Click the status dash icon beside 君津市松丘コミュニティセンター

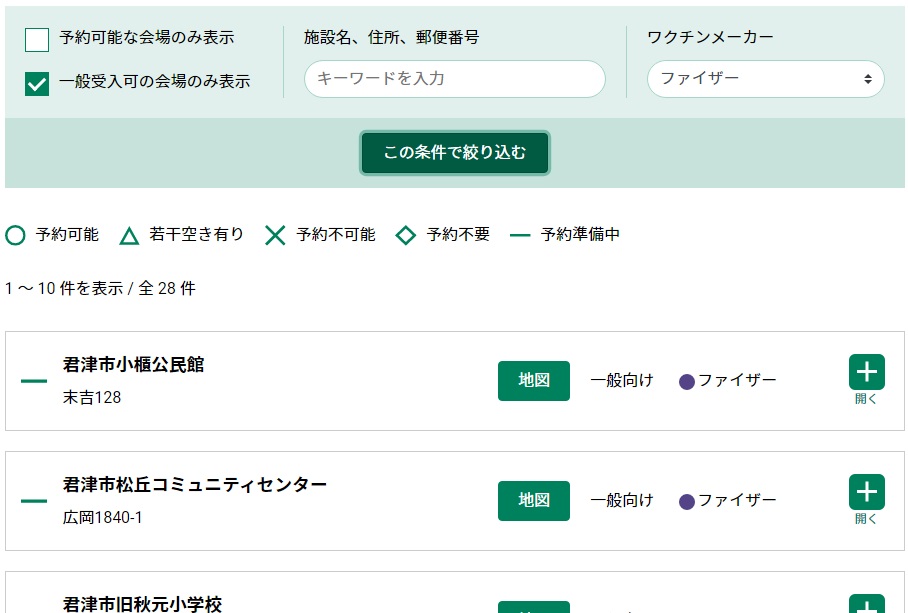34,501
